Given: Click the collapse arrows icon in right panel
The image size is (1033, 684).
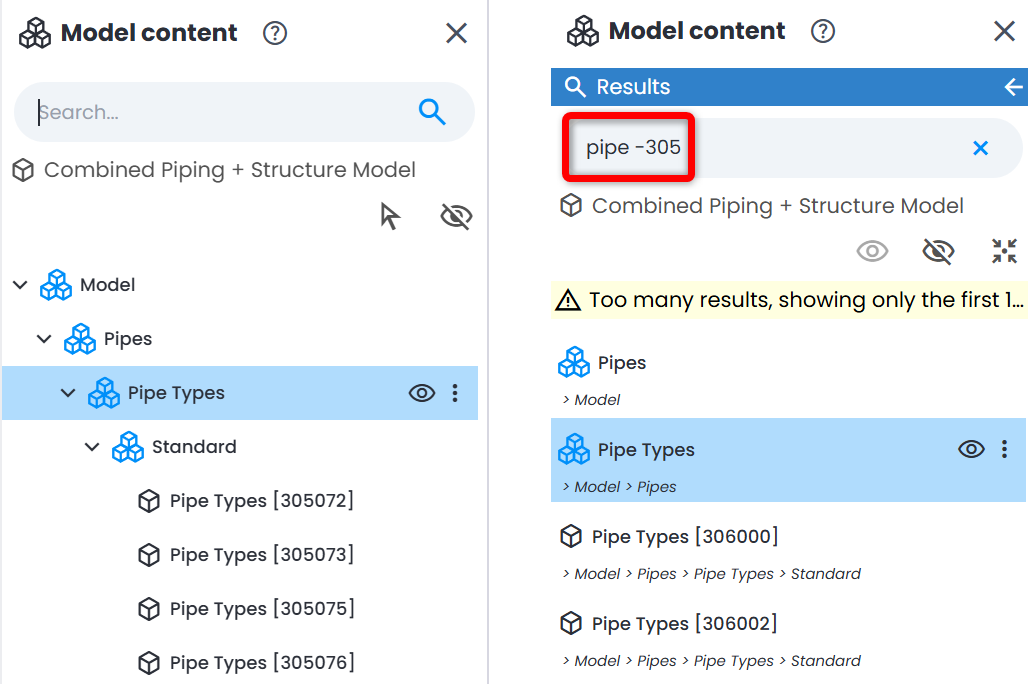Looking at the screenshot, I should tap(1004, 251).
